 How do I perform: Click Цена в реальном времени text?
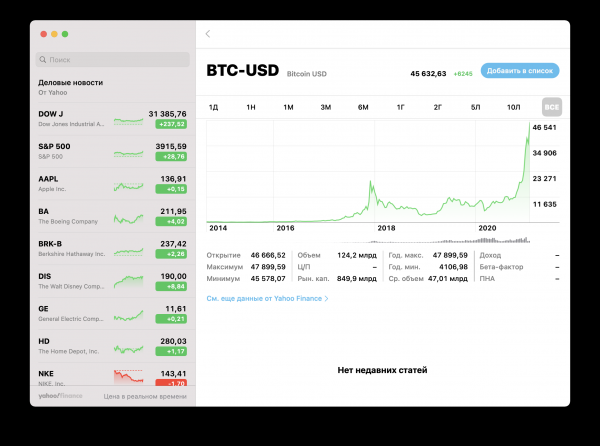pyautogui.click(x=145, y=397)
